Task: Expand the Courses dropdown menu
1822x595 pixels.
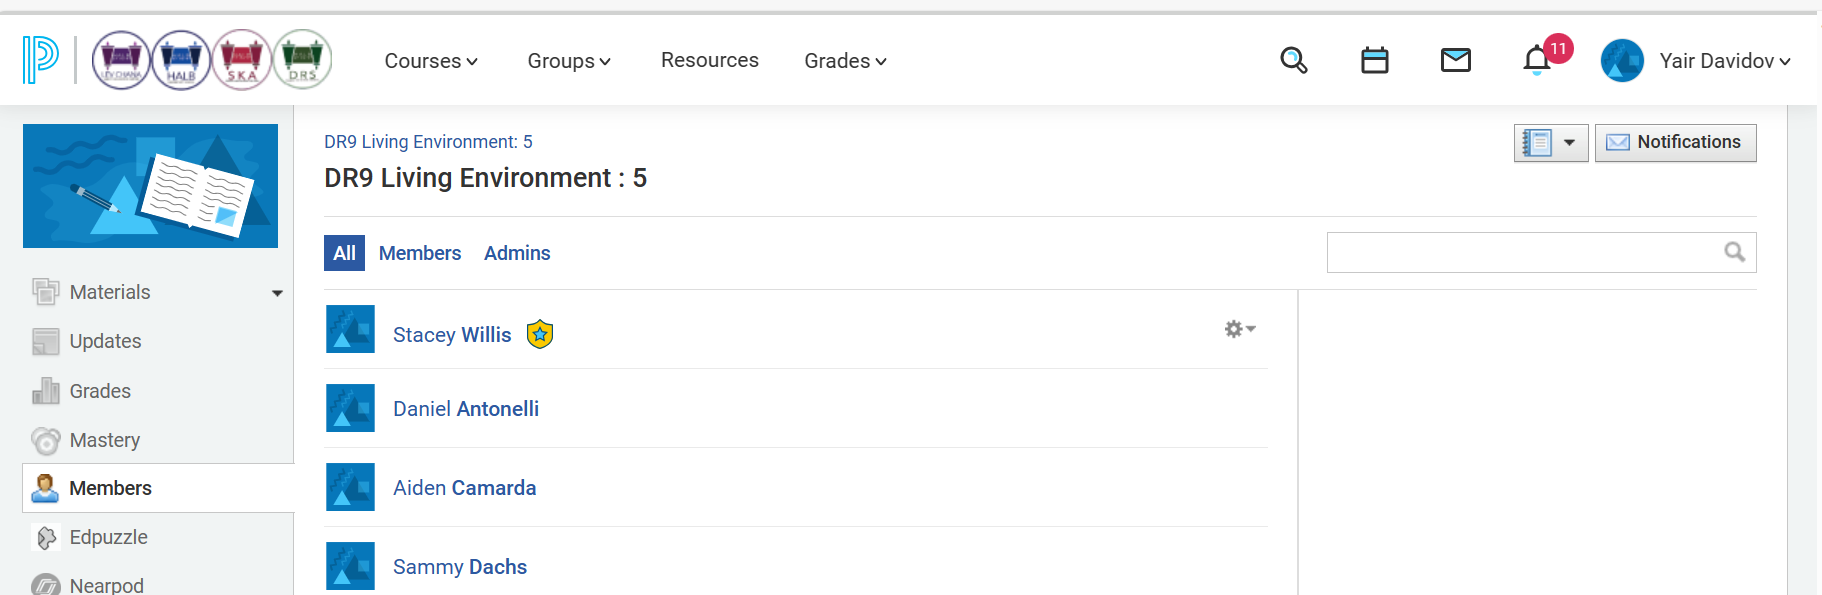Action: point(431,61)
